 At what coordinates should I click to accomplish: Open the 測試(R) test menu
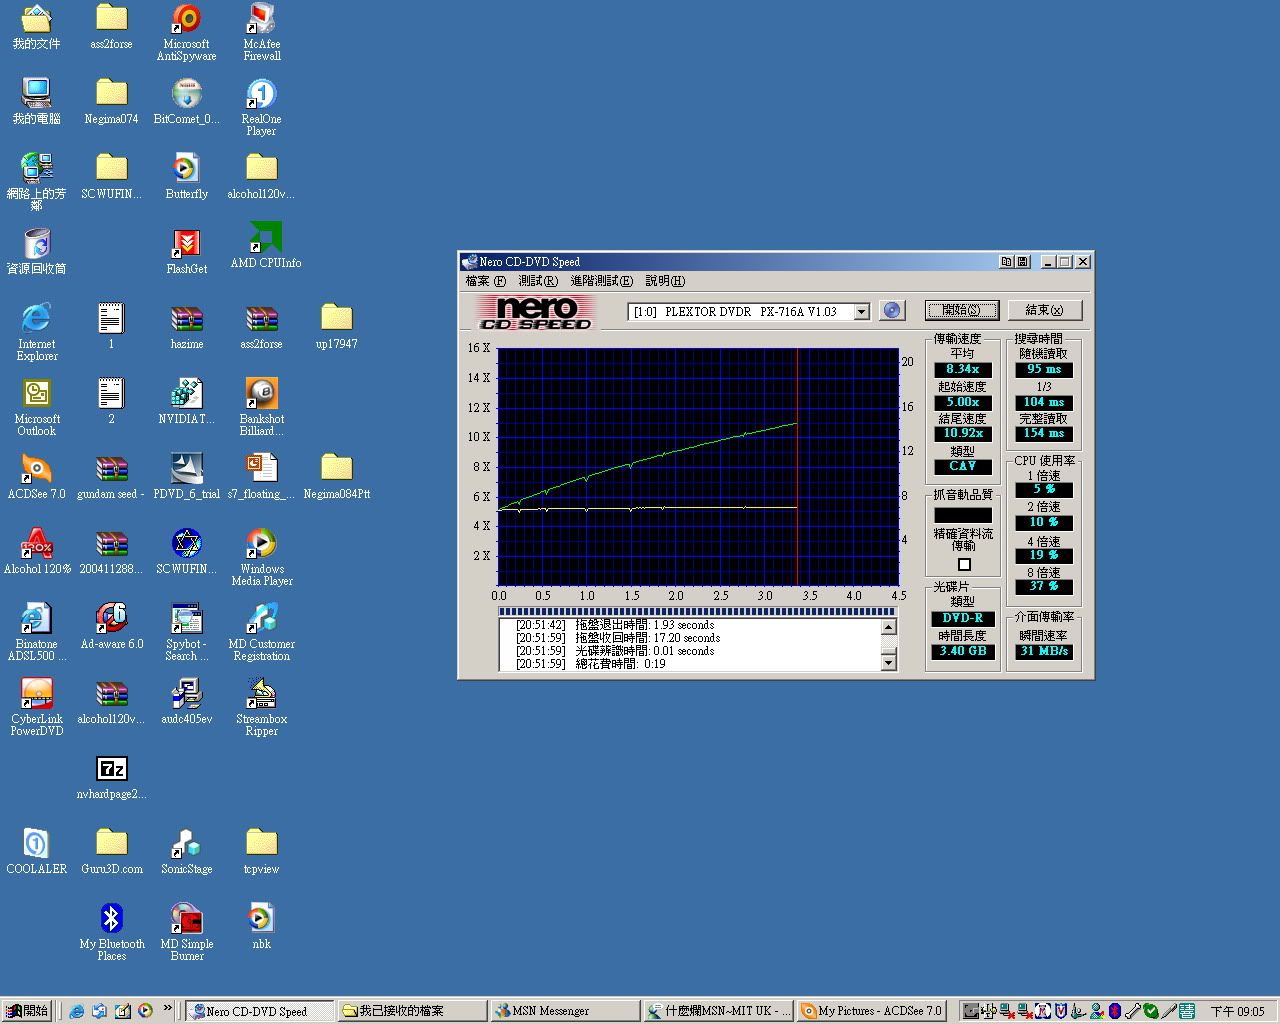pos(538,281)
